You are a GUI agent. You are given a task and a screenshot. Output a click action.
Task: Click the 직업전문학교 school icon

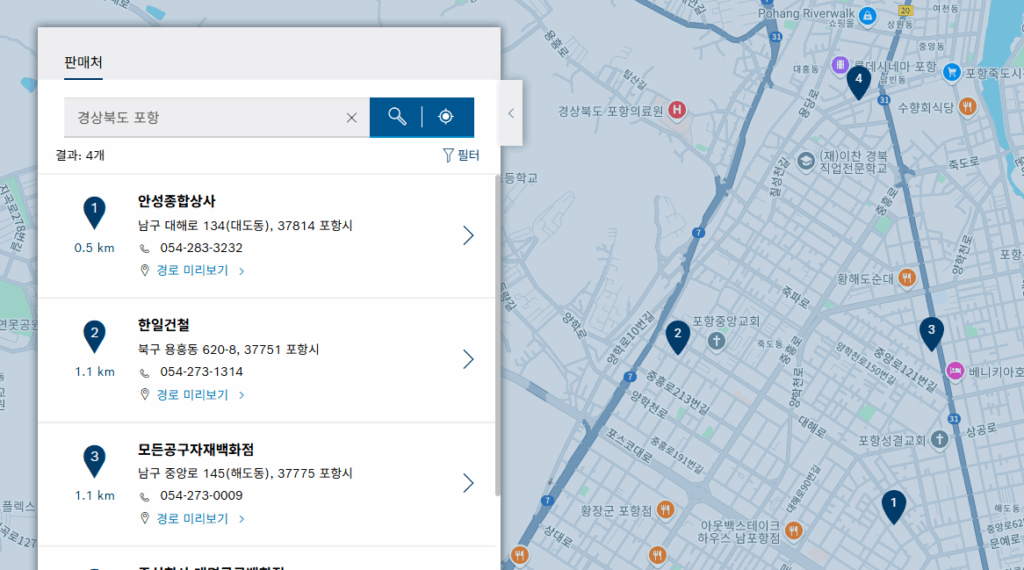806,161
